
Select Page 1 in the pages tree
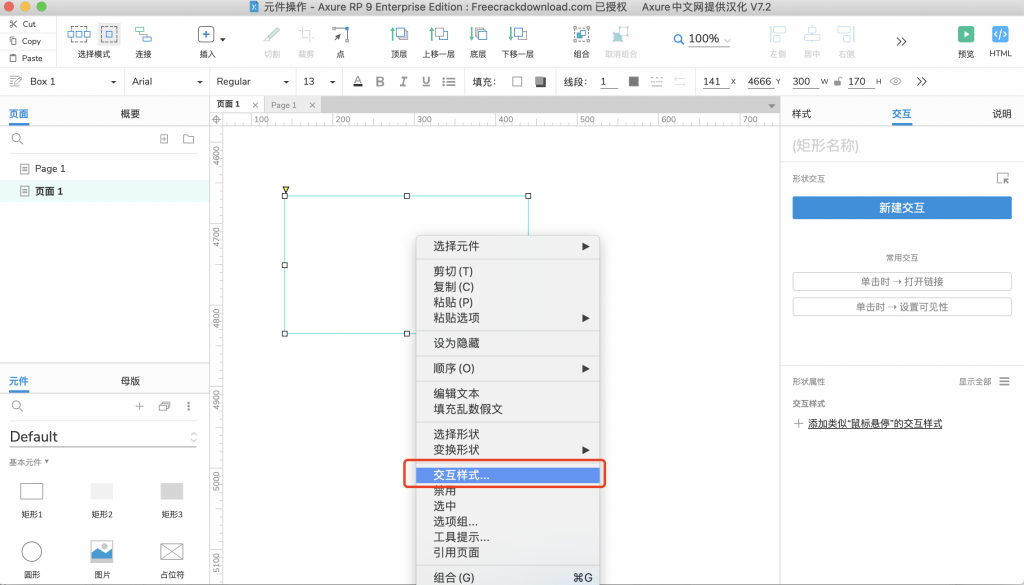[x=50, y=169]
